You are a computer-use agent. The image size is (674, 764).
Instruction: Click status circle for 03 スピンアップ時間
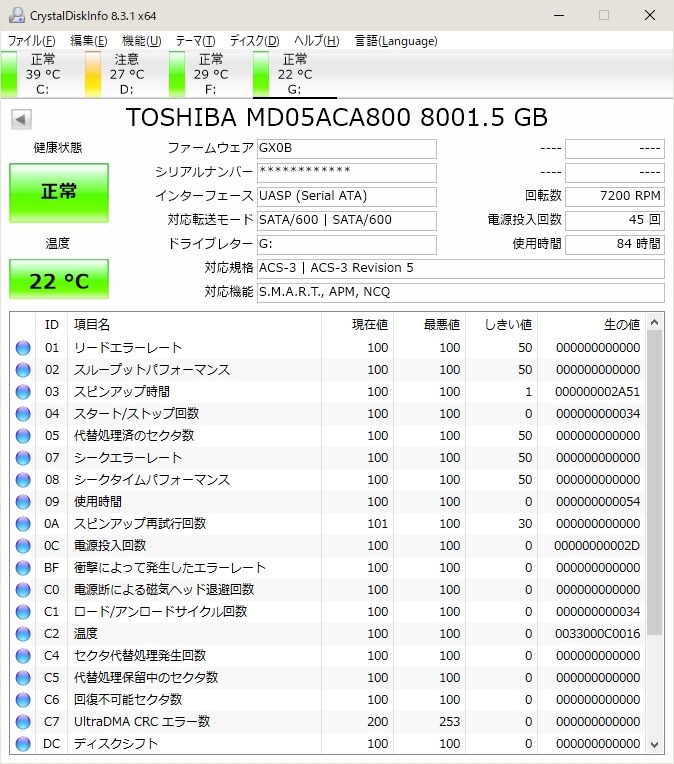pyautogui.click(x=23, y=392)
